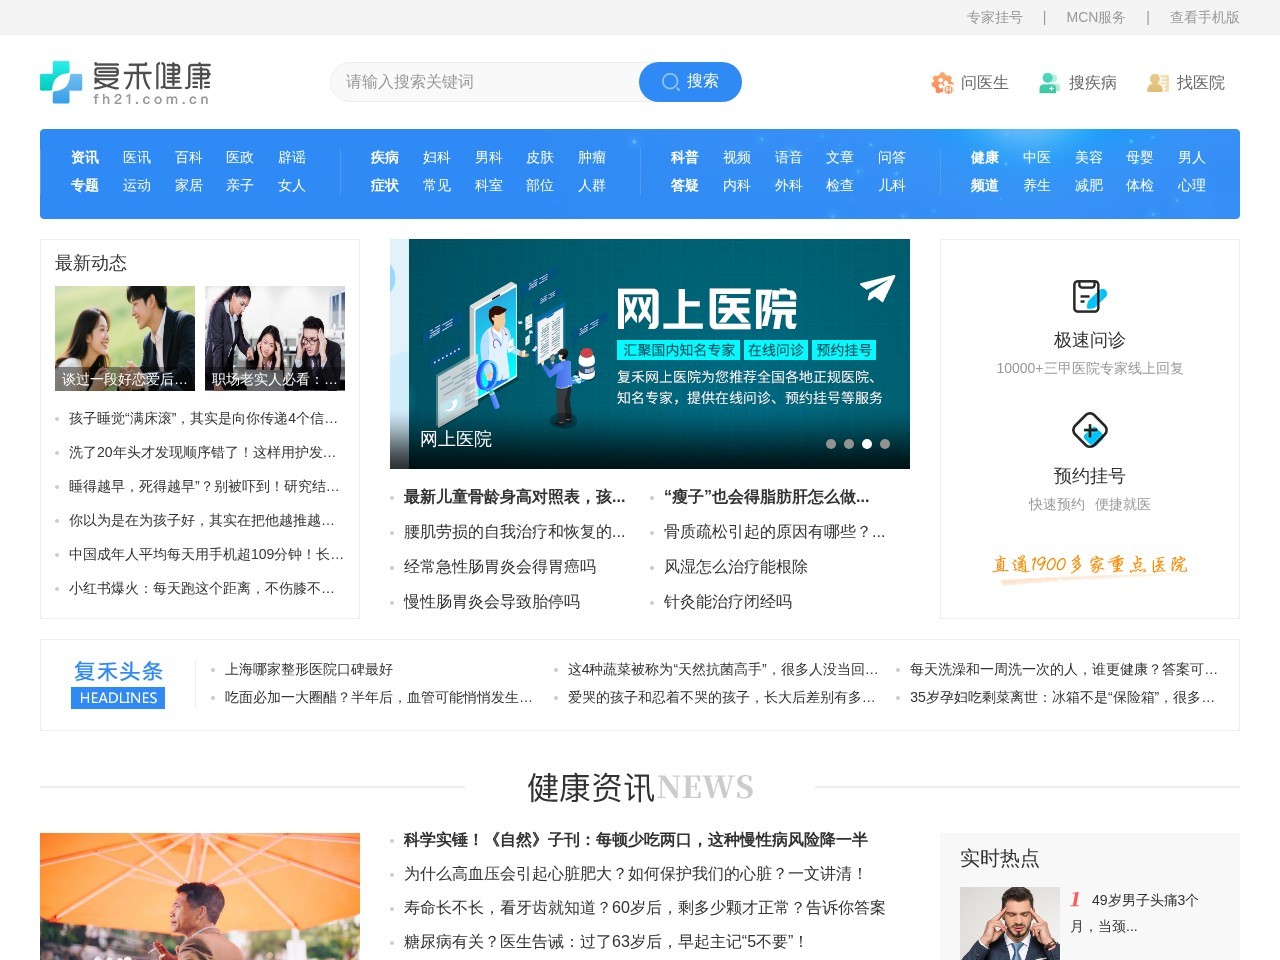Click the blue 搜索 button
The image size is (1280, 960).
[690, 82]
